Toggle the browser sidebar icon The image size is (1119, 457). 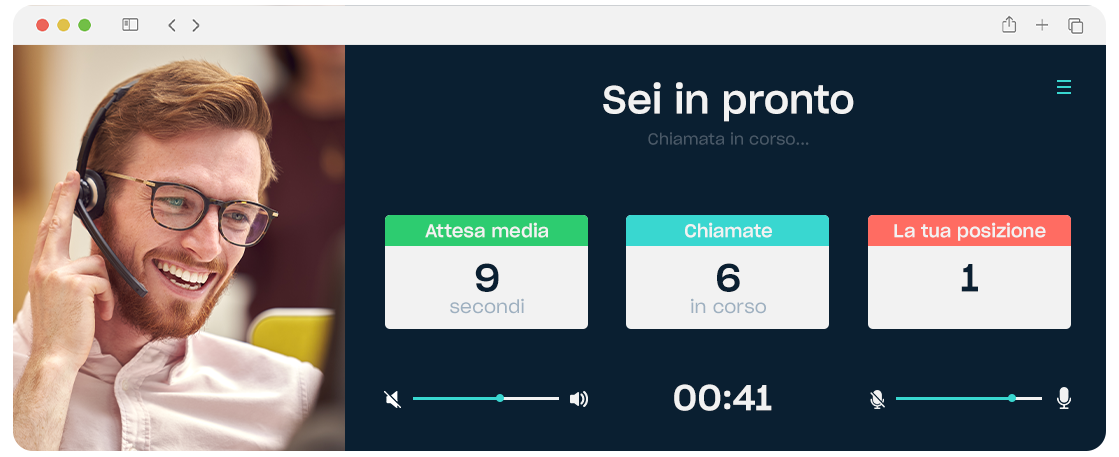coord(130,25)
